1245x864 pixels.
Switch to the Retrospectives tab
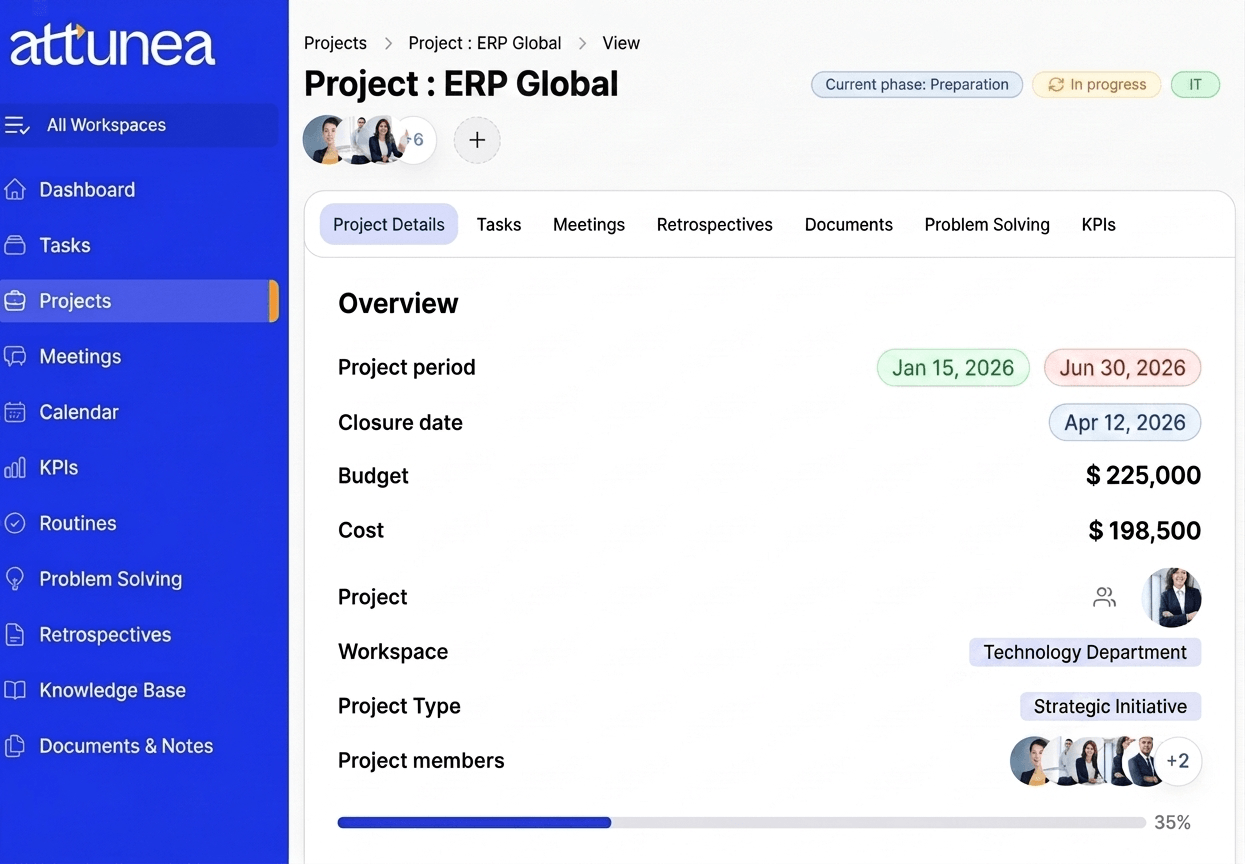(x=715, y=225)
